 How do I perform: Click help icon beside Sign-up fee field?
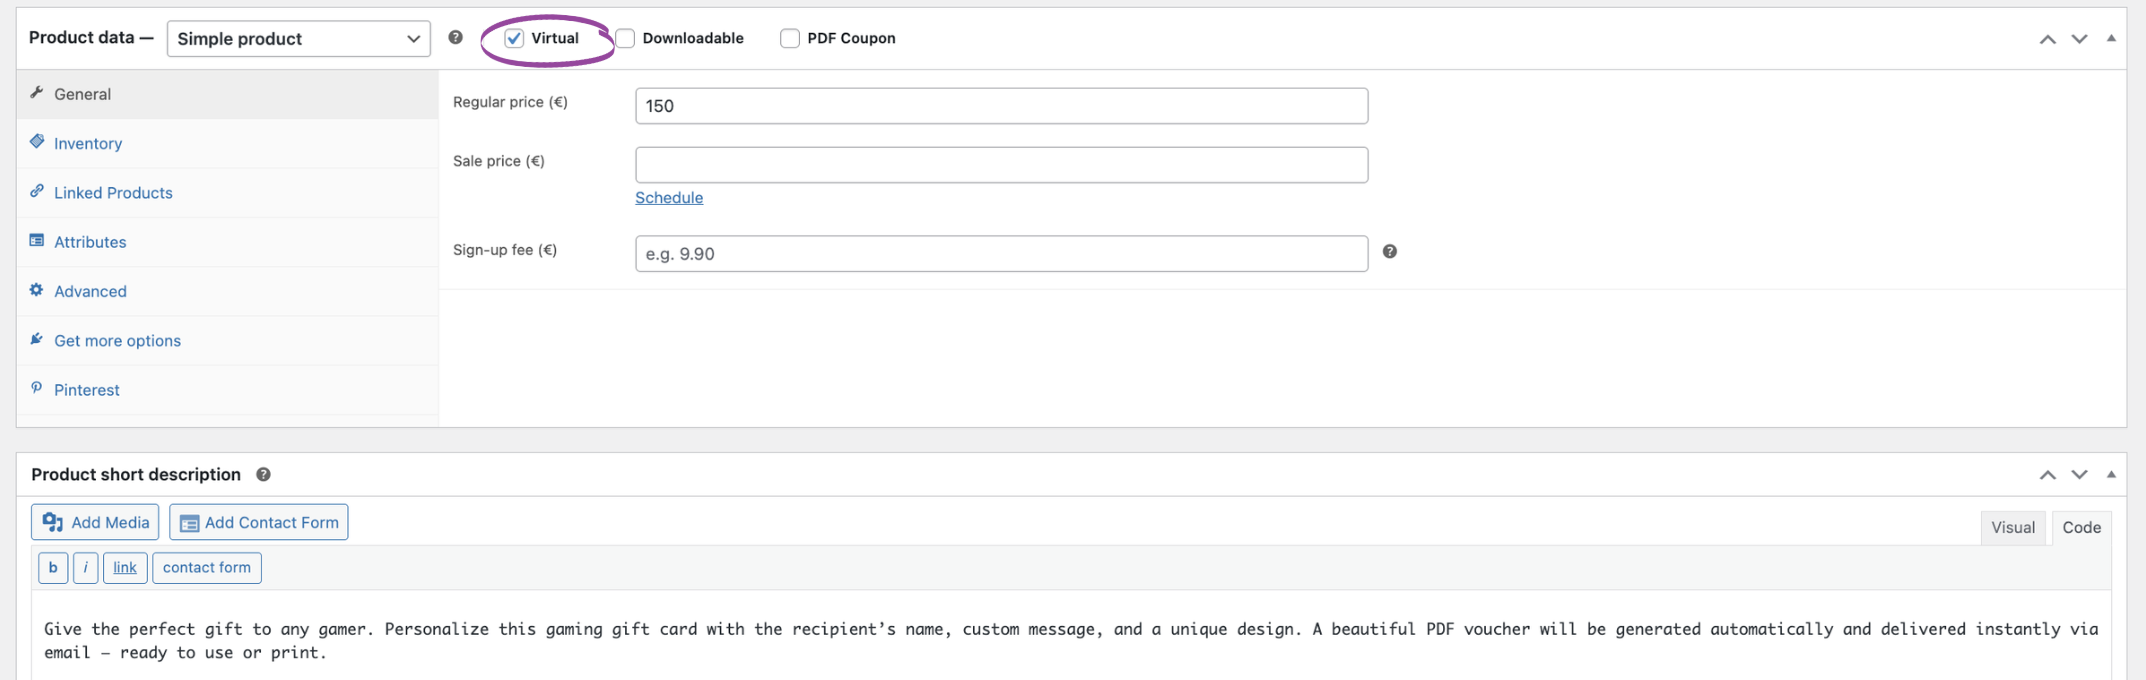[x=1389, y=251]
